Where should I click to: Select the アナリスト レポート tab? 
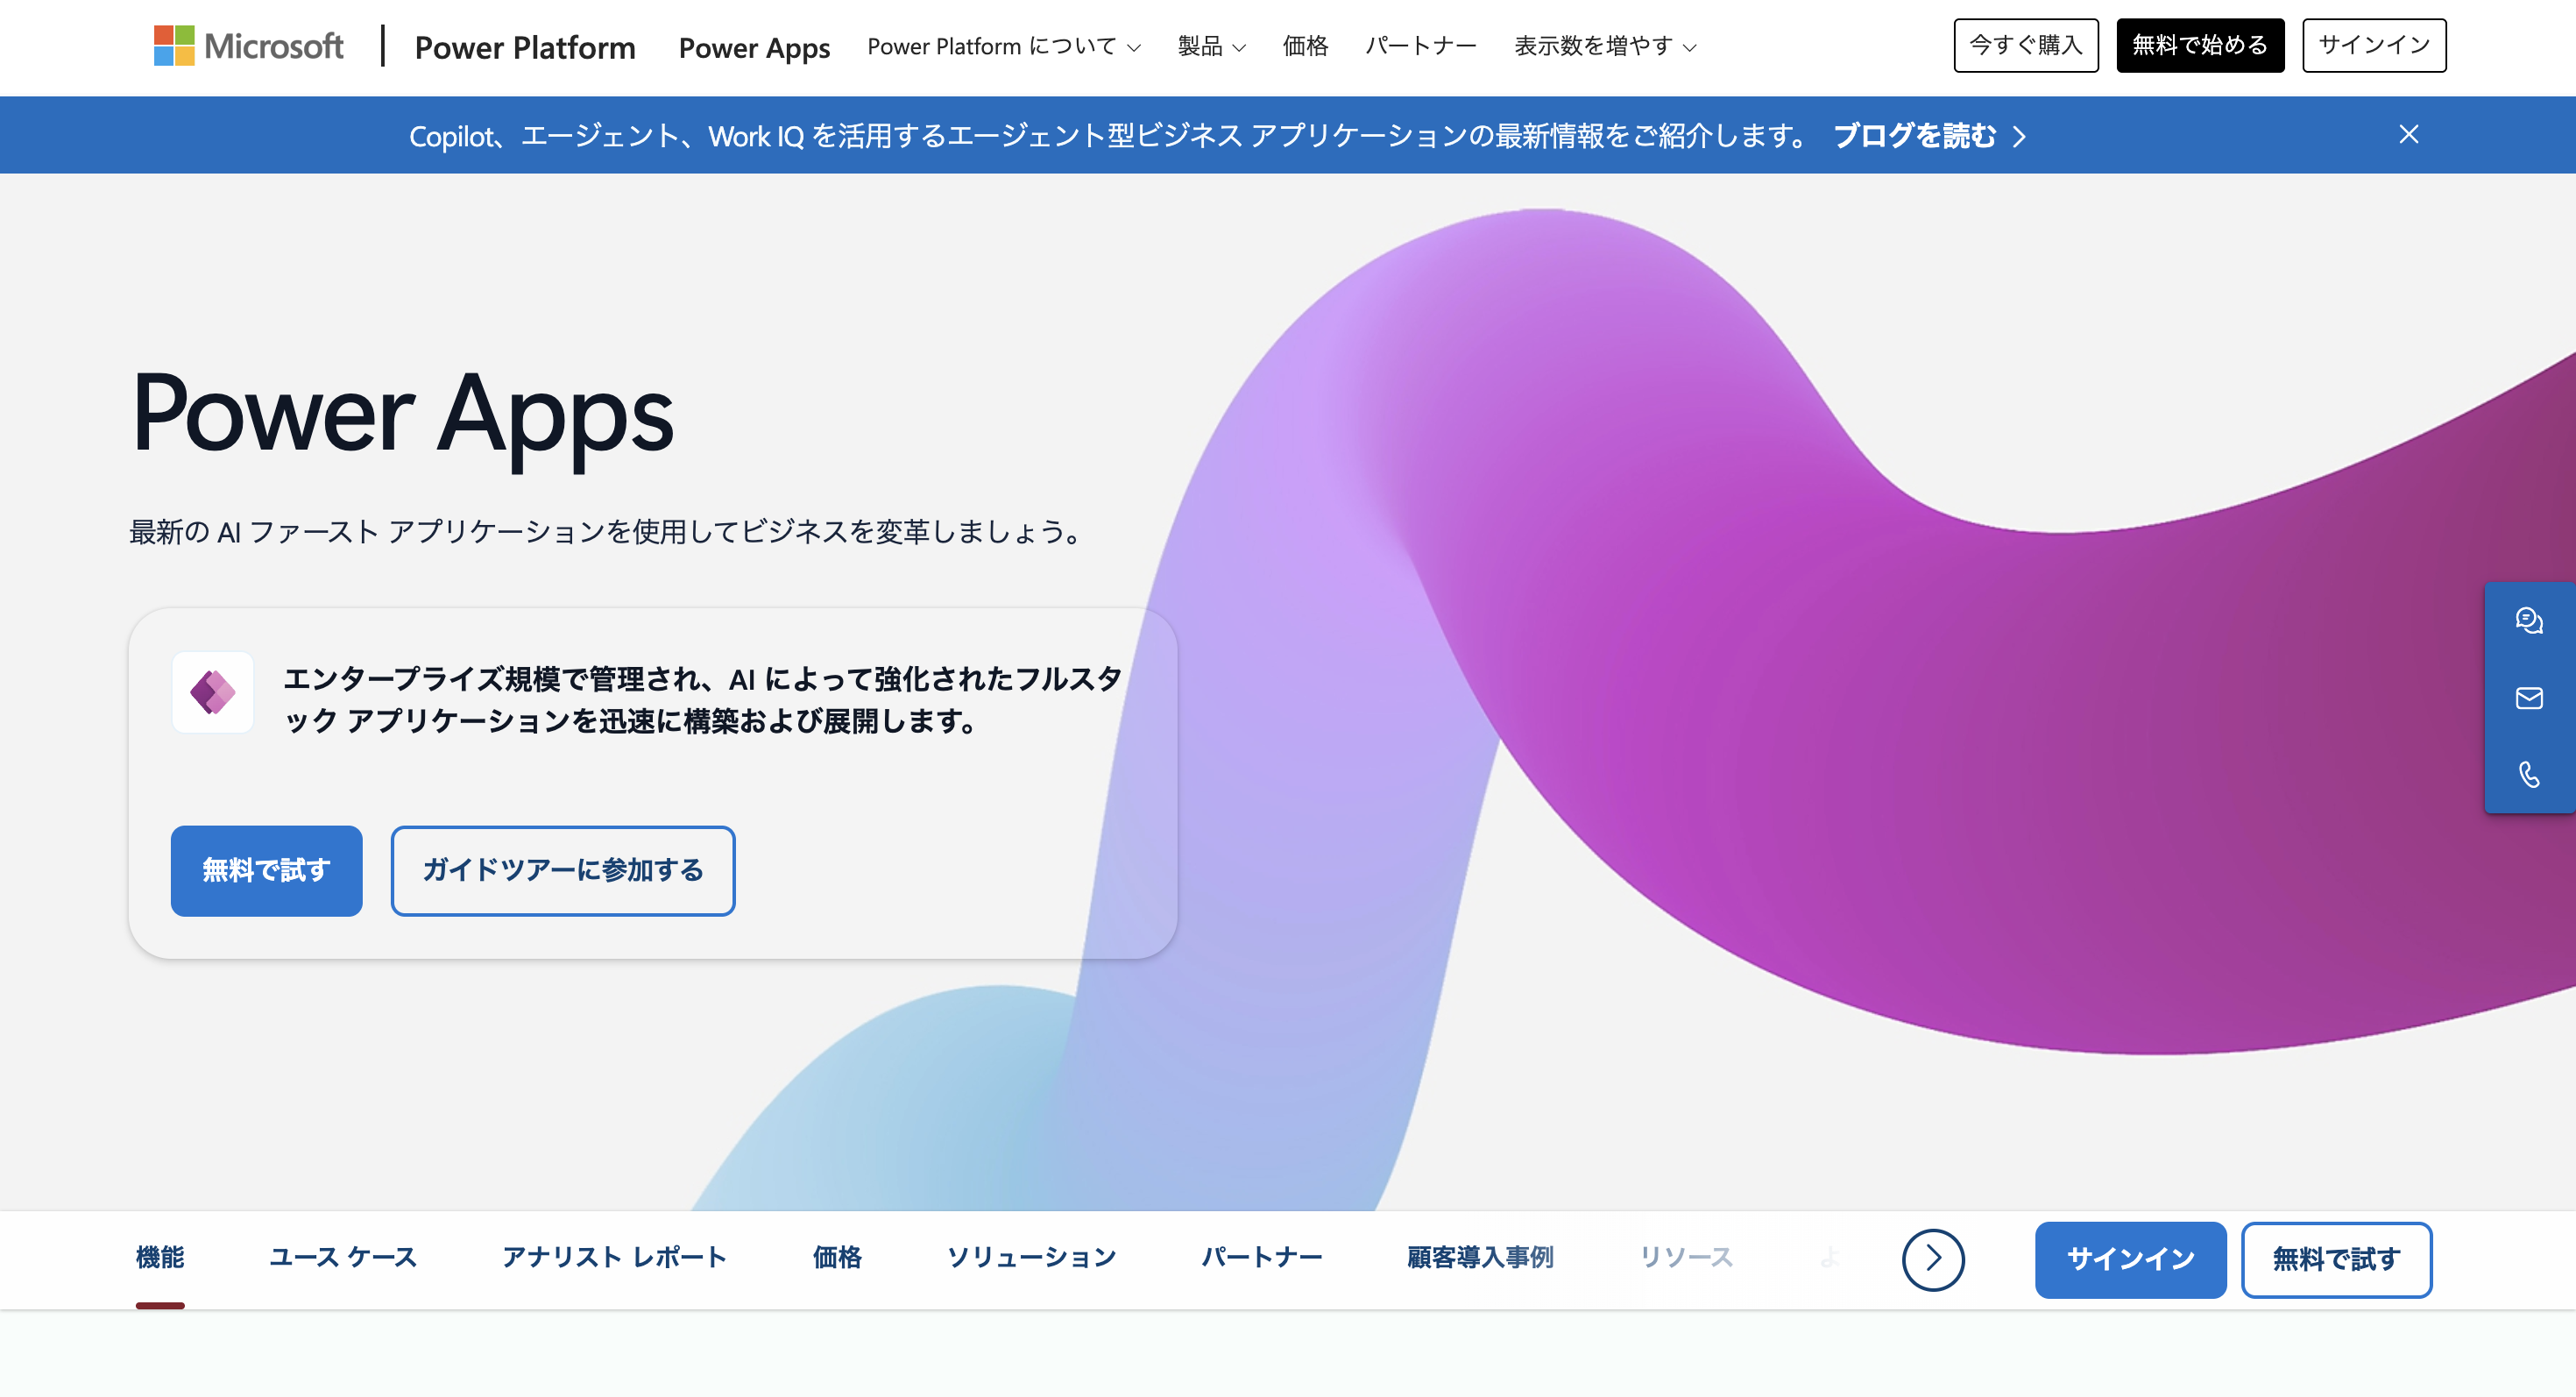point(615,1257)
